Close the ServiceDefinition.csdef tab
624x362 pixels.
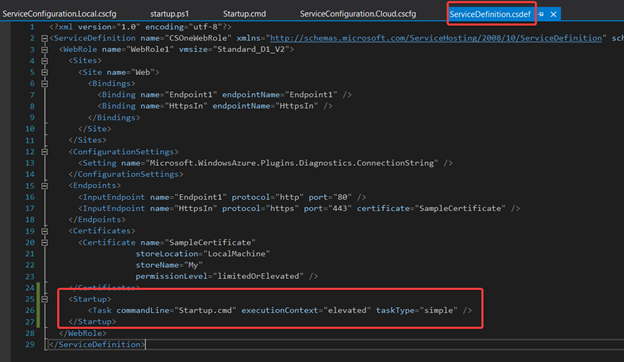click(x=553, y=14)
